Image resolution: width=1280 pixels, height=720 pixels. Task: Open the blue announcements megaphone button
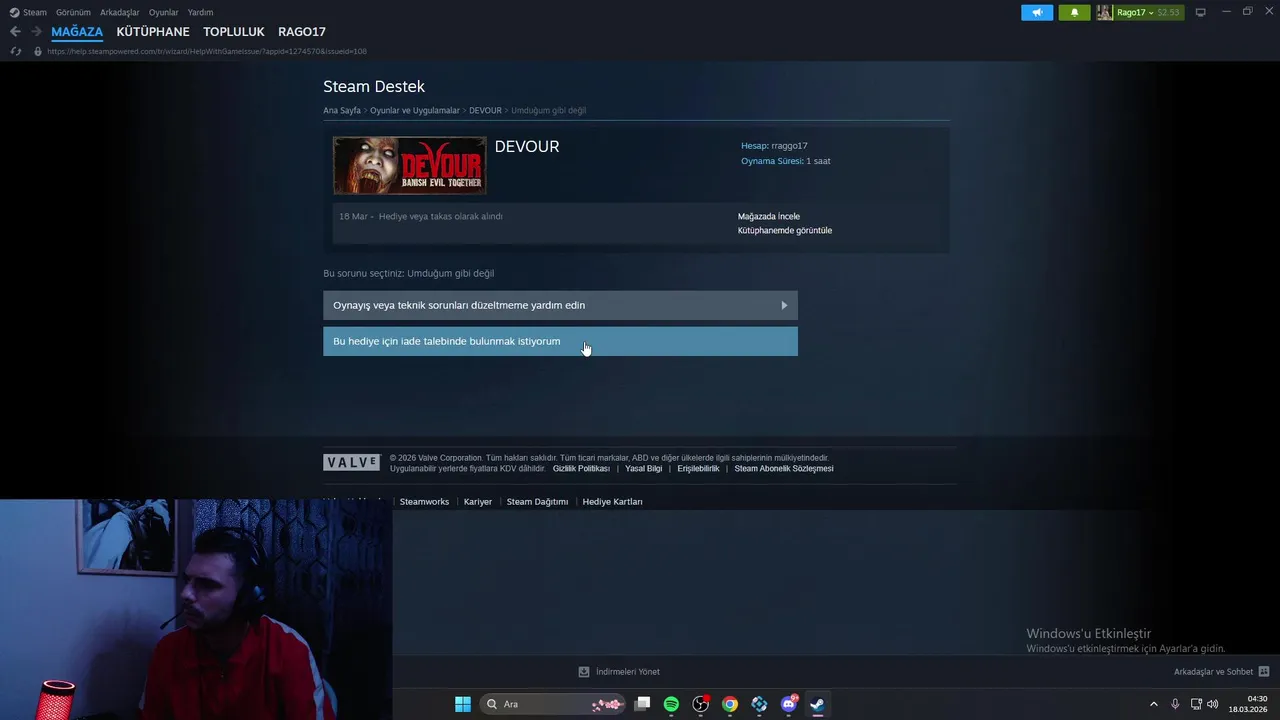pyautogui.click(x=1037, y=12)
